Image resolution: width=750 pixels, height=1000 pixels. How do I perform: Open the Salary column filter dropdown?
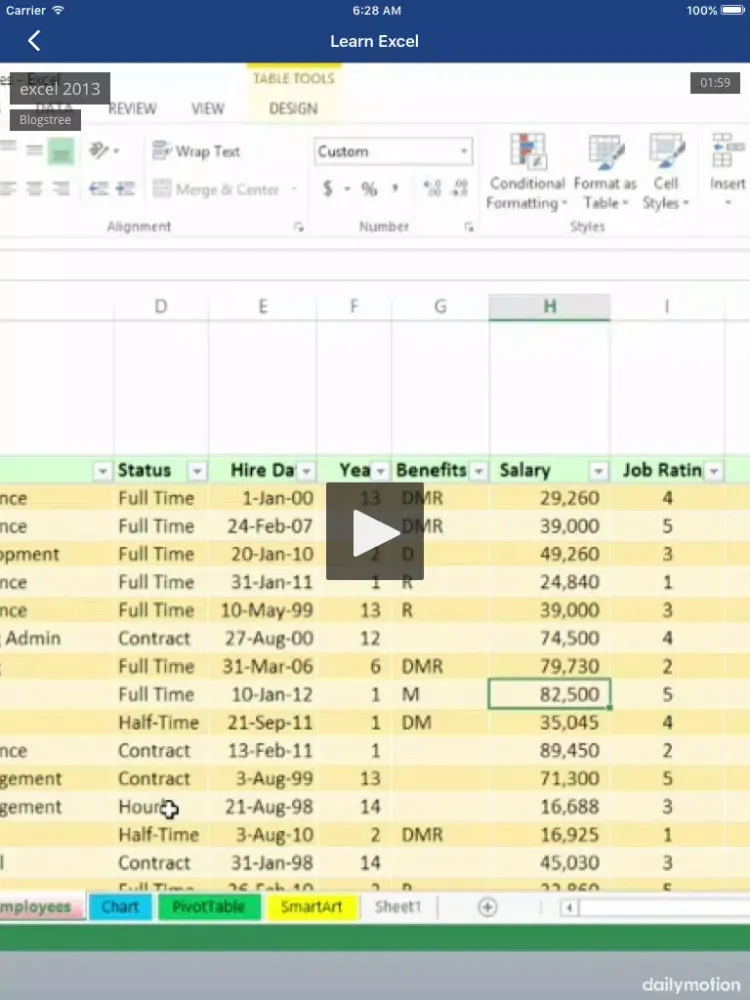coord(598,471)
